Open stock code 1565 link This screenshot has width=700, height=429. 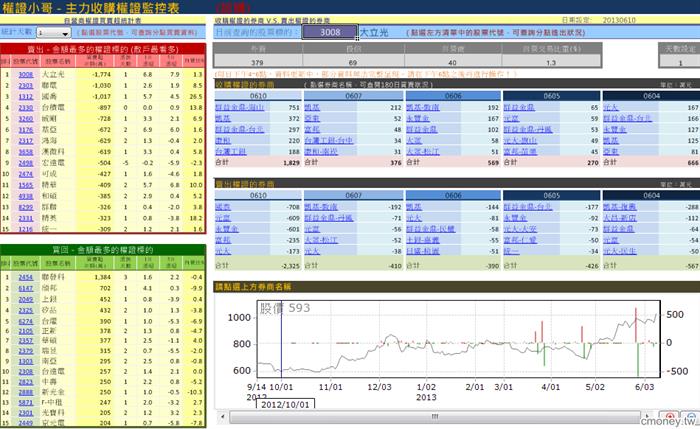(x=25, y=185)
